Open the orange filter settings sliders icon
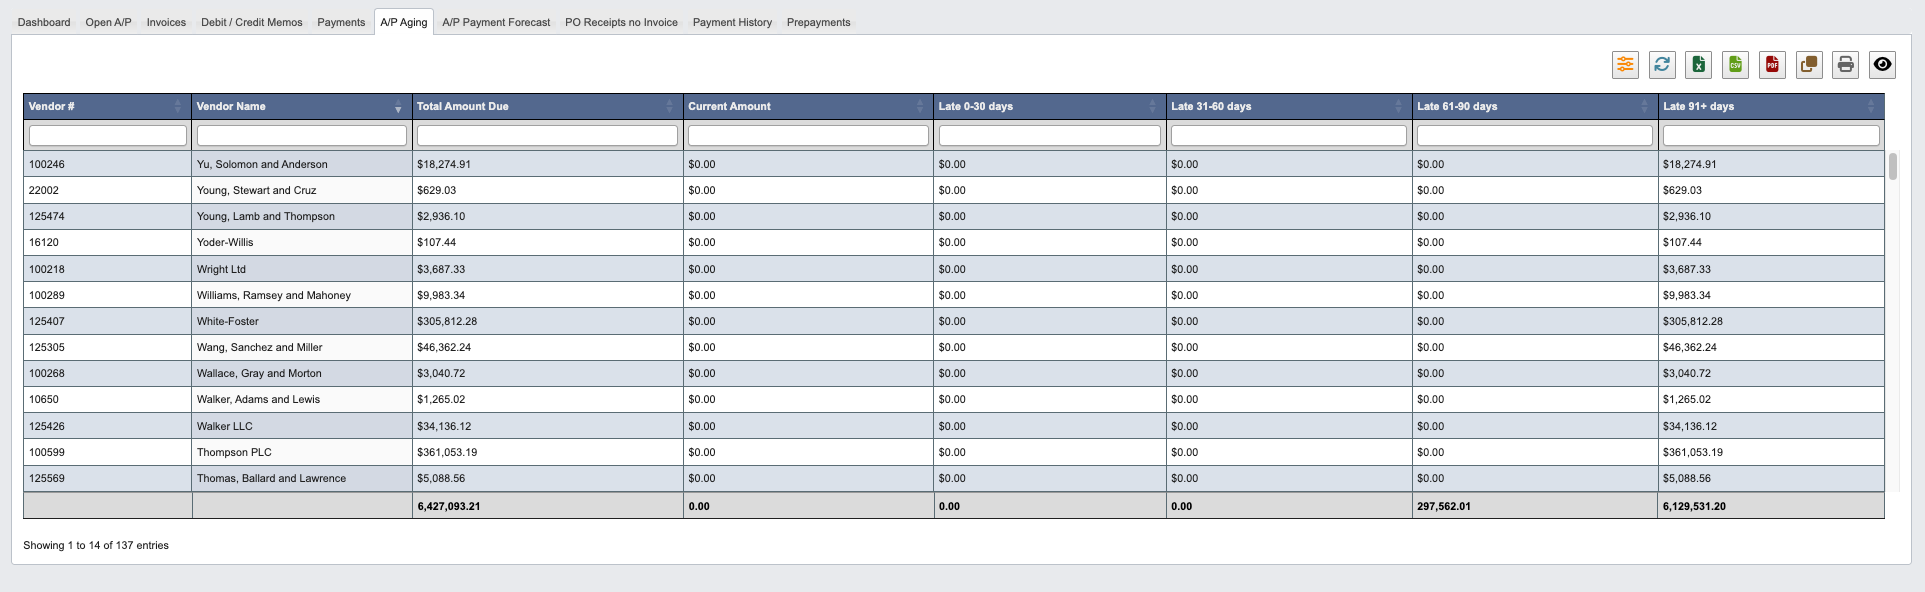This screenshot has width=1925, height=592. click(1625, 65)
